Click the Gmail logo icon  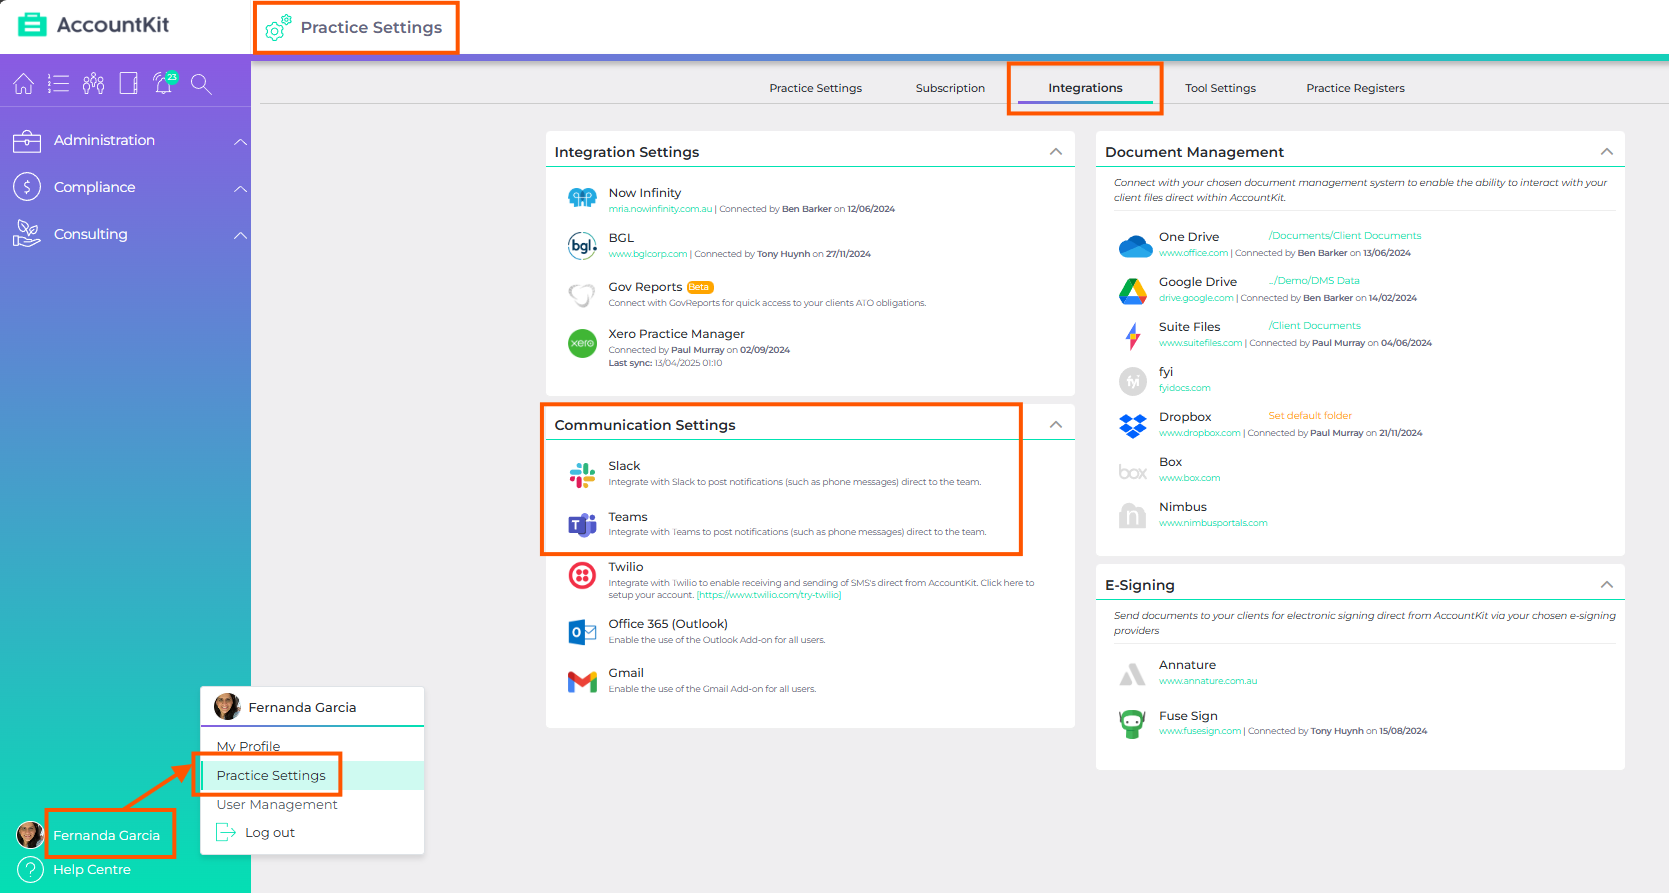pyautogui.click(x=582, y=682)
